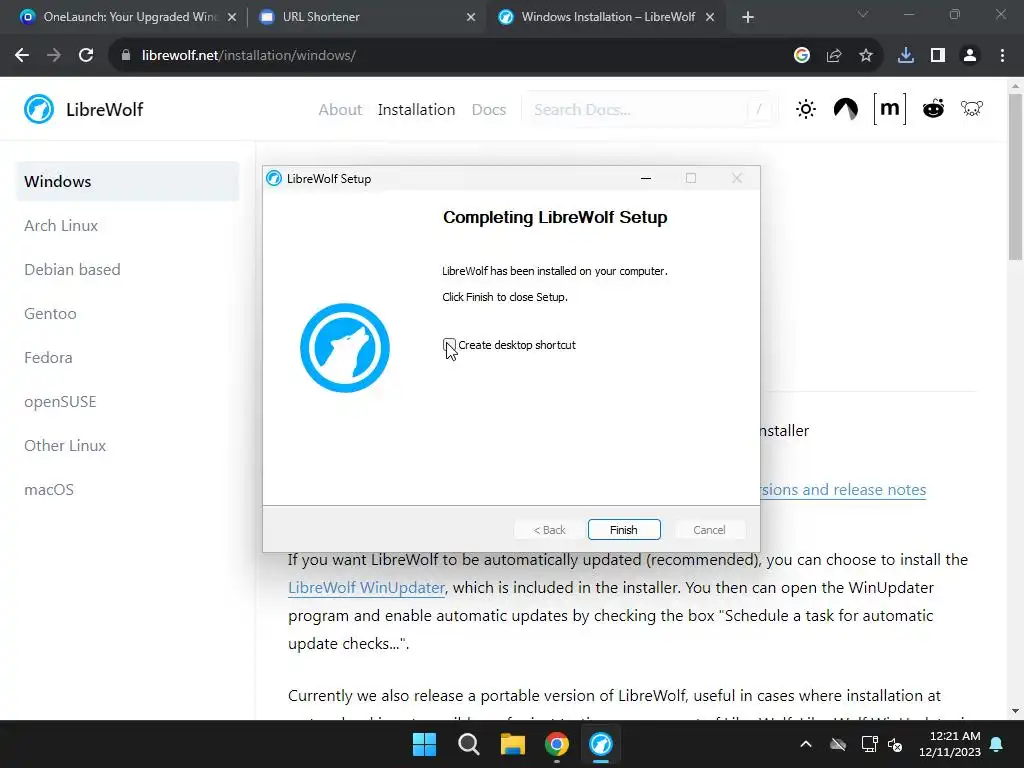Select Debian based in the sidebar
1024x768 pixels.
[72, 270]
